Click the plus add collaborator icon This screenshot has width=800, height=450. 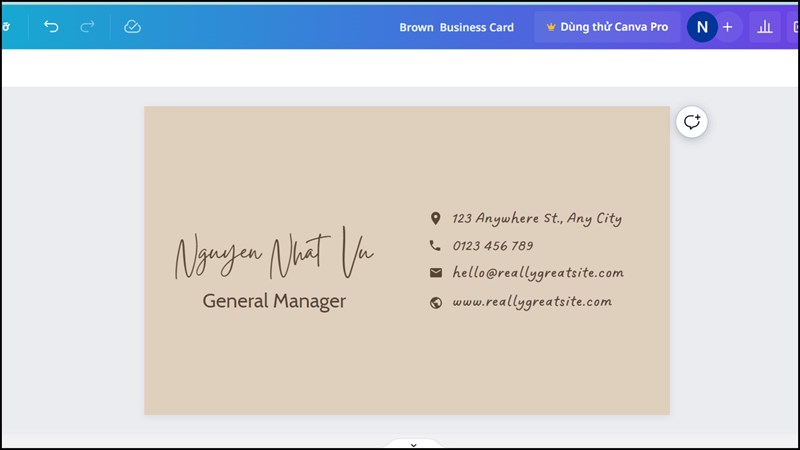click(x=728, y=27)
